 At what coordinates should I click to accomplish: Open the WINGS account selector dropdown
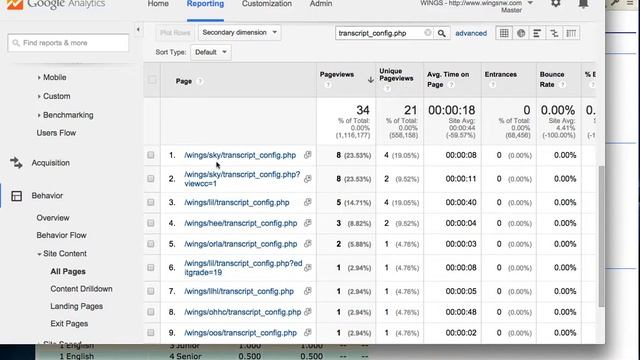point(530,3)
